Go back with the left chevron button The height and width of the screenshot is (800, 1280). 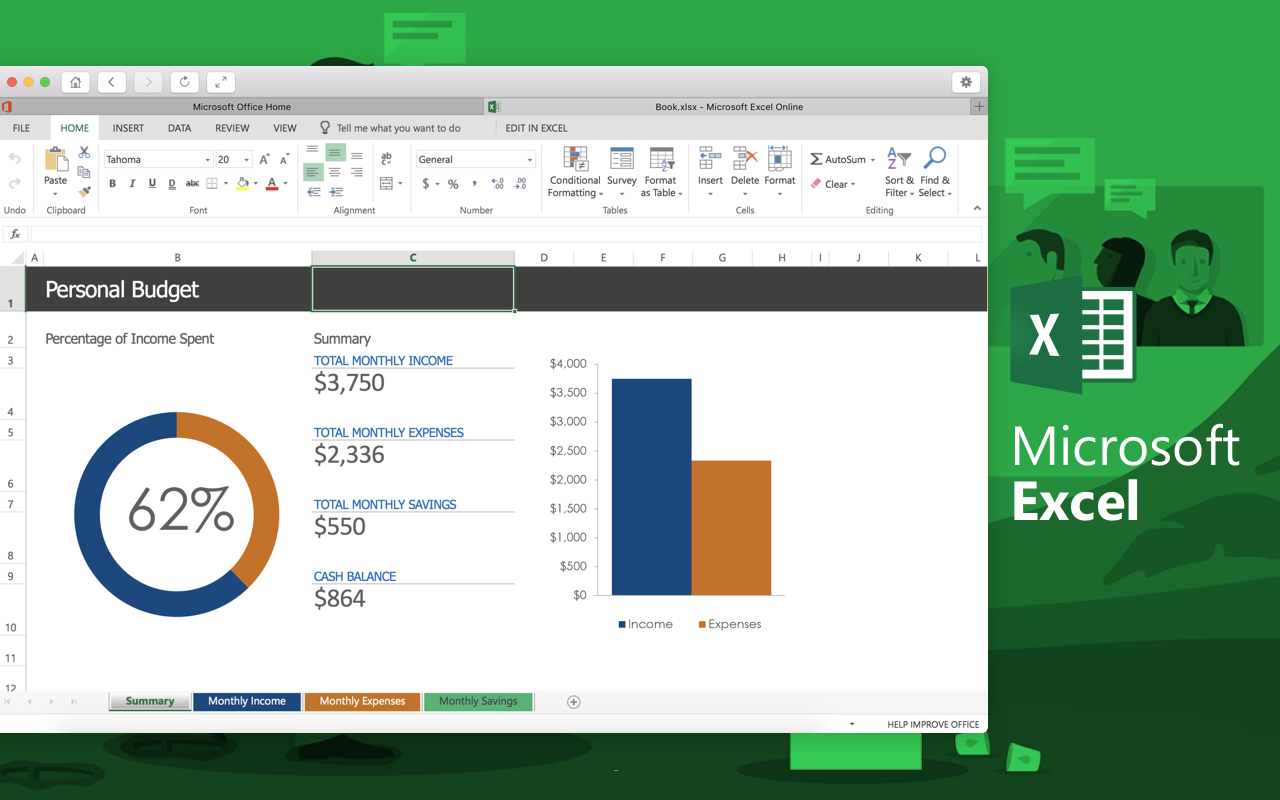tap(111, 82)
